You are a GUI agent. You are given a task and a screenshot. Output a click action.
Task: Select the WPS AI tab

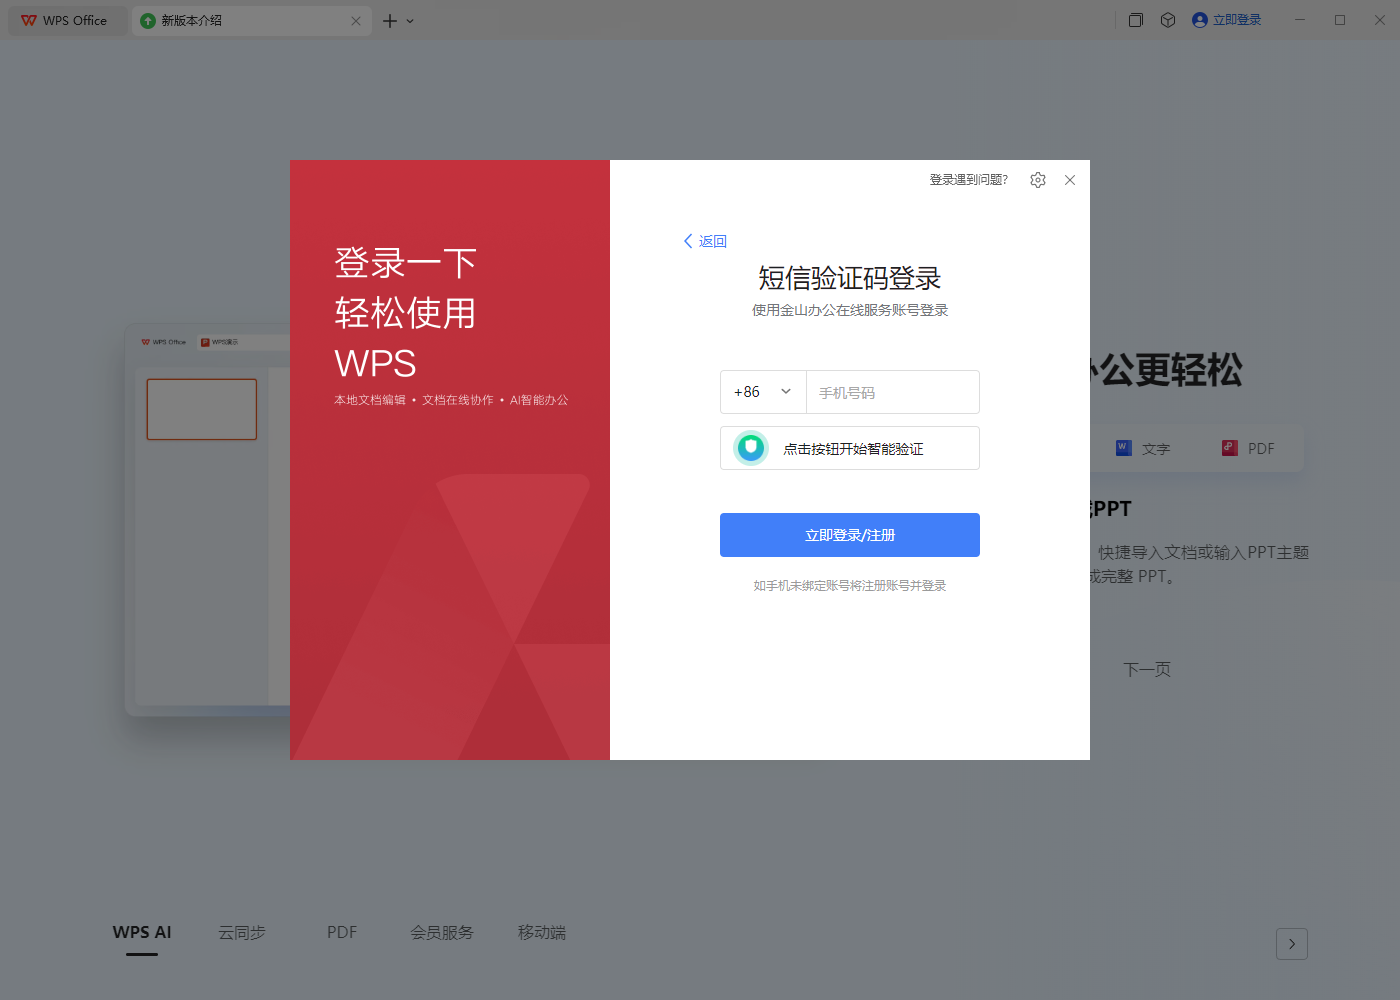[142, 933]
